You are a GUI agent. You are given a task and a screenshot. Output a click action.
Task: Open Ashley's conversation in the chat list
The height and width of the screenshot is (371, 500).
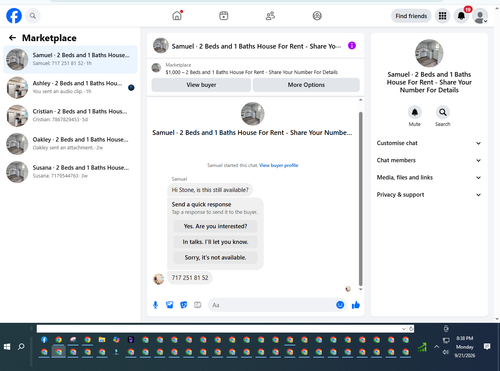point(70,87)
